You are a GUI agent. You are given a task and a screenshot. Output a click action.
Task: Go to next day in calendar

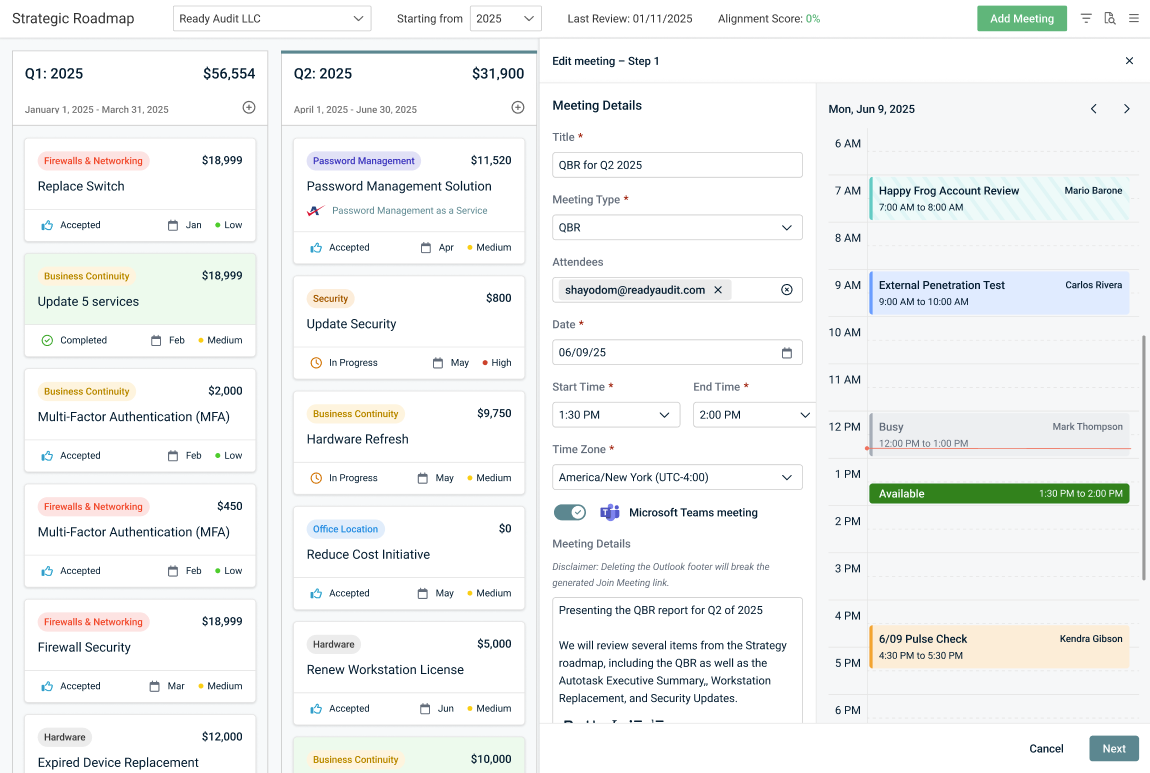[1127, 109]
